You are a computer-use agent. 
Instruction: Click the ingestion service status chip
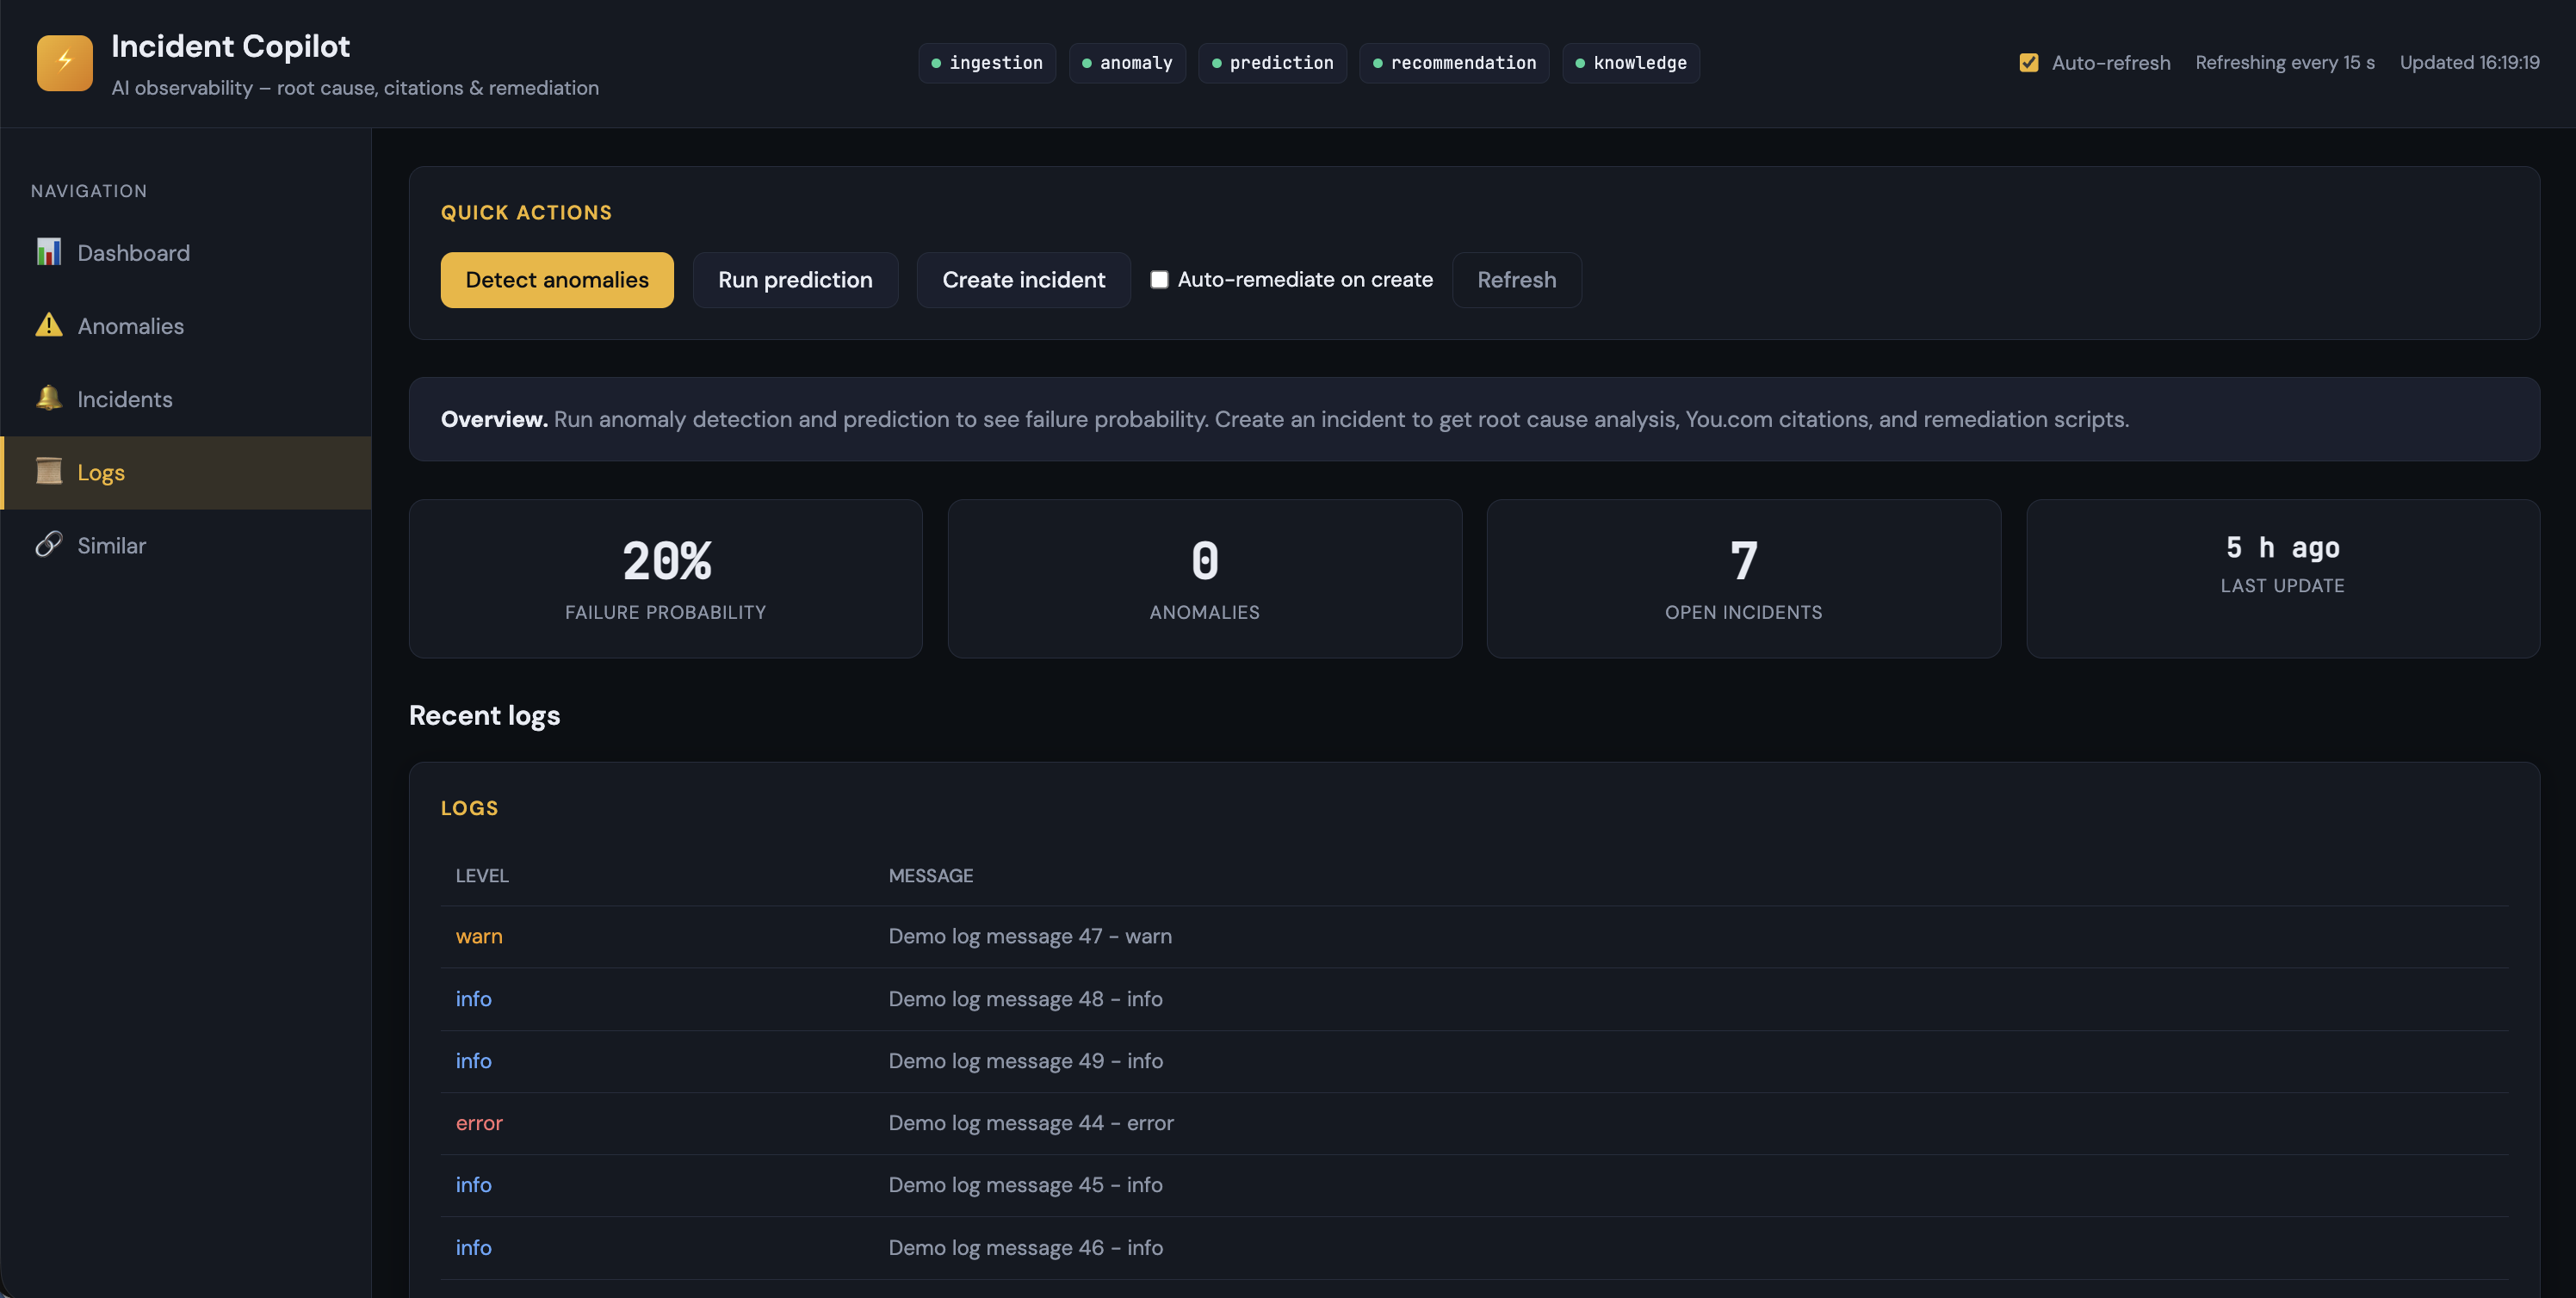point(986,63)
